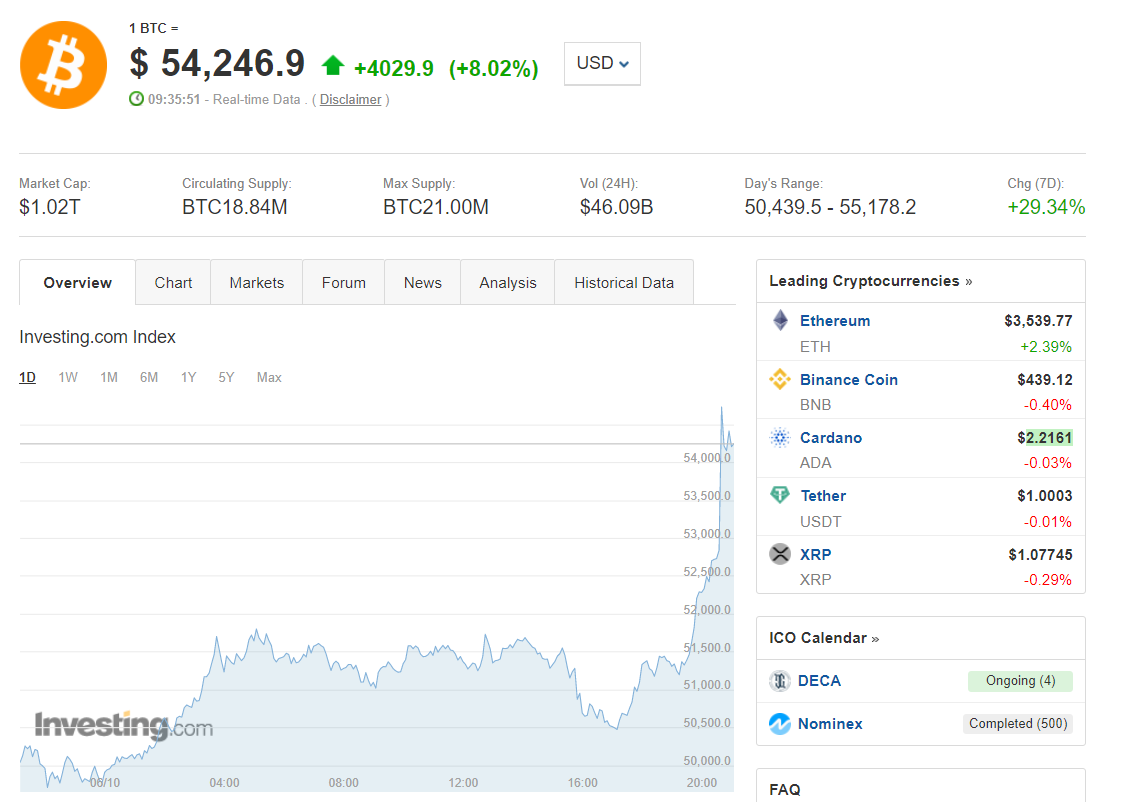Go to the News tab
Viewport: 1128px width, 802px height.
coord(423,283)
